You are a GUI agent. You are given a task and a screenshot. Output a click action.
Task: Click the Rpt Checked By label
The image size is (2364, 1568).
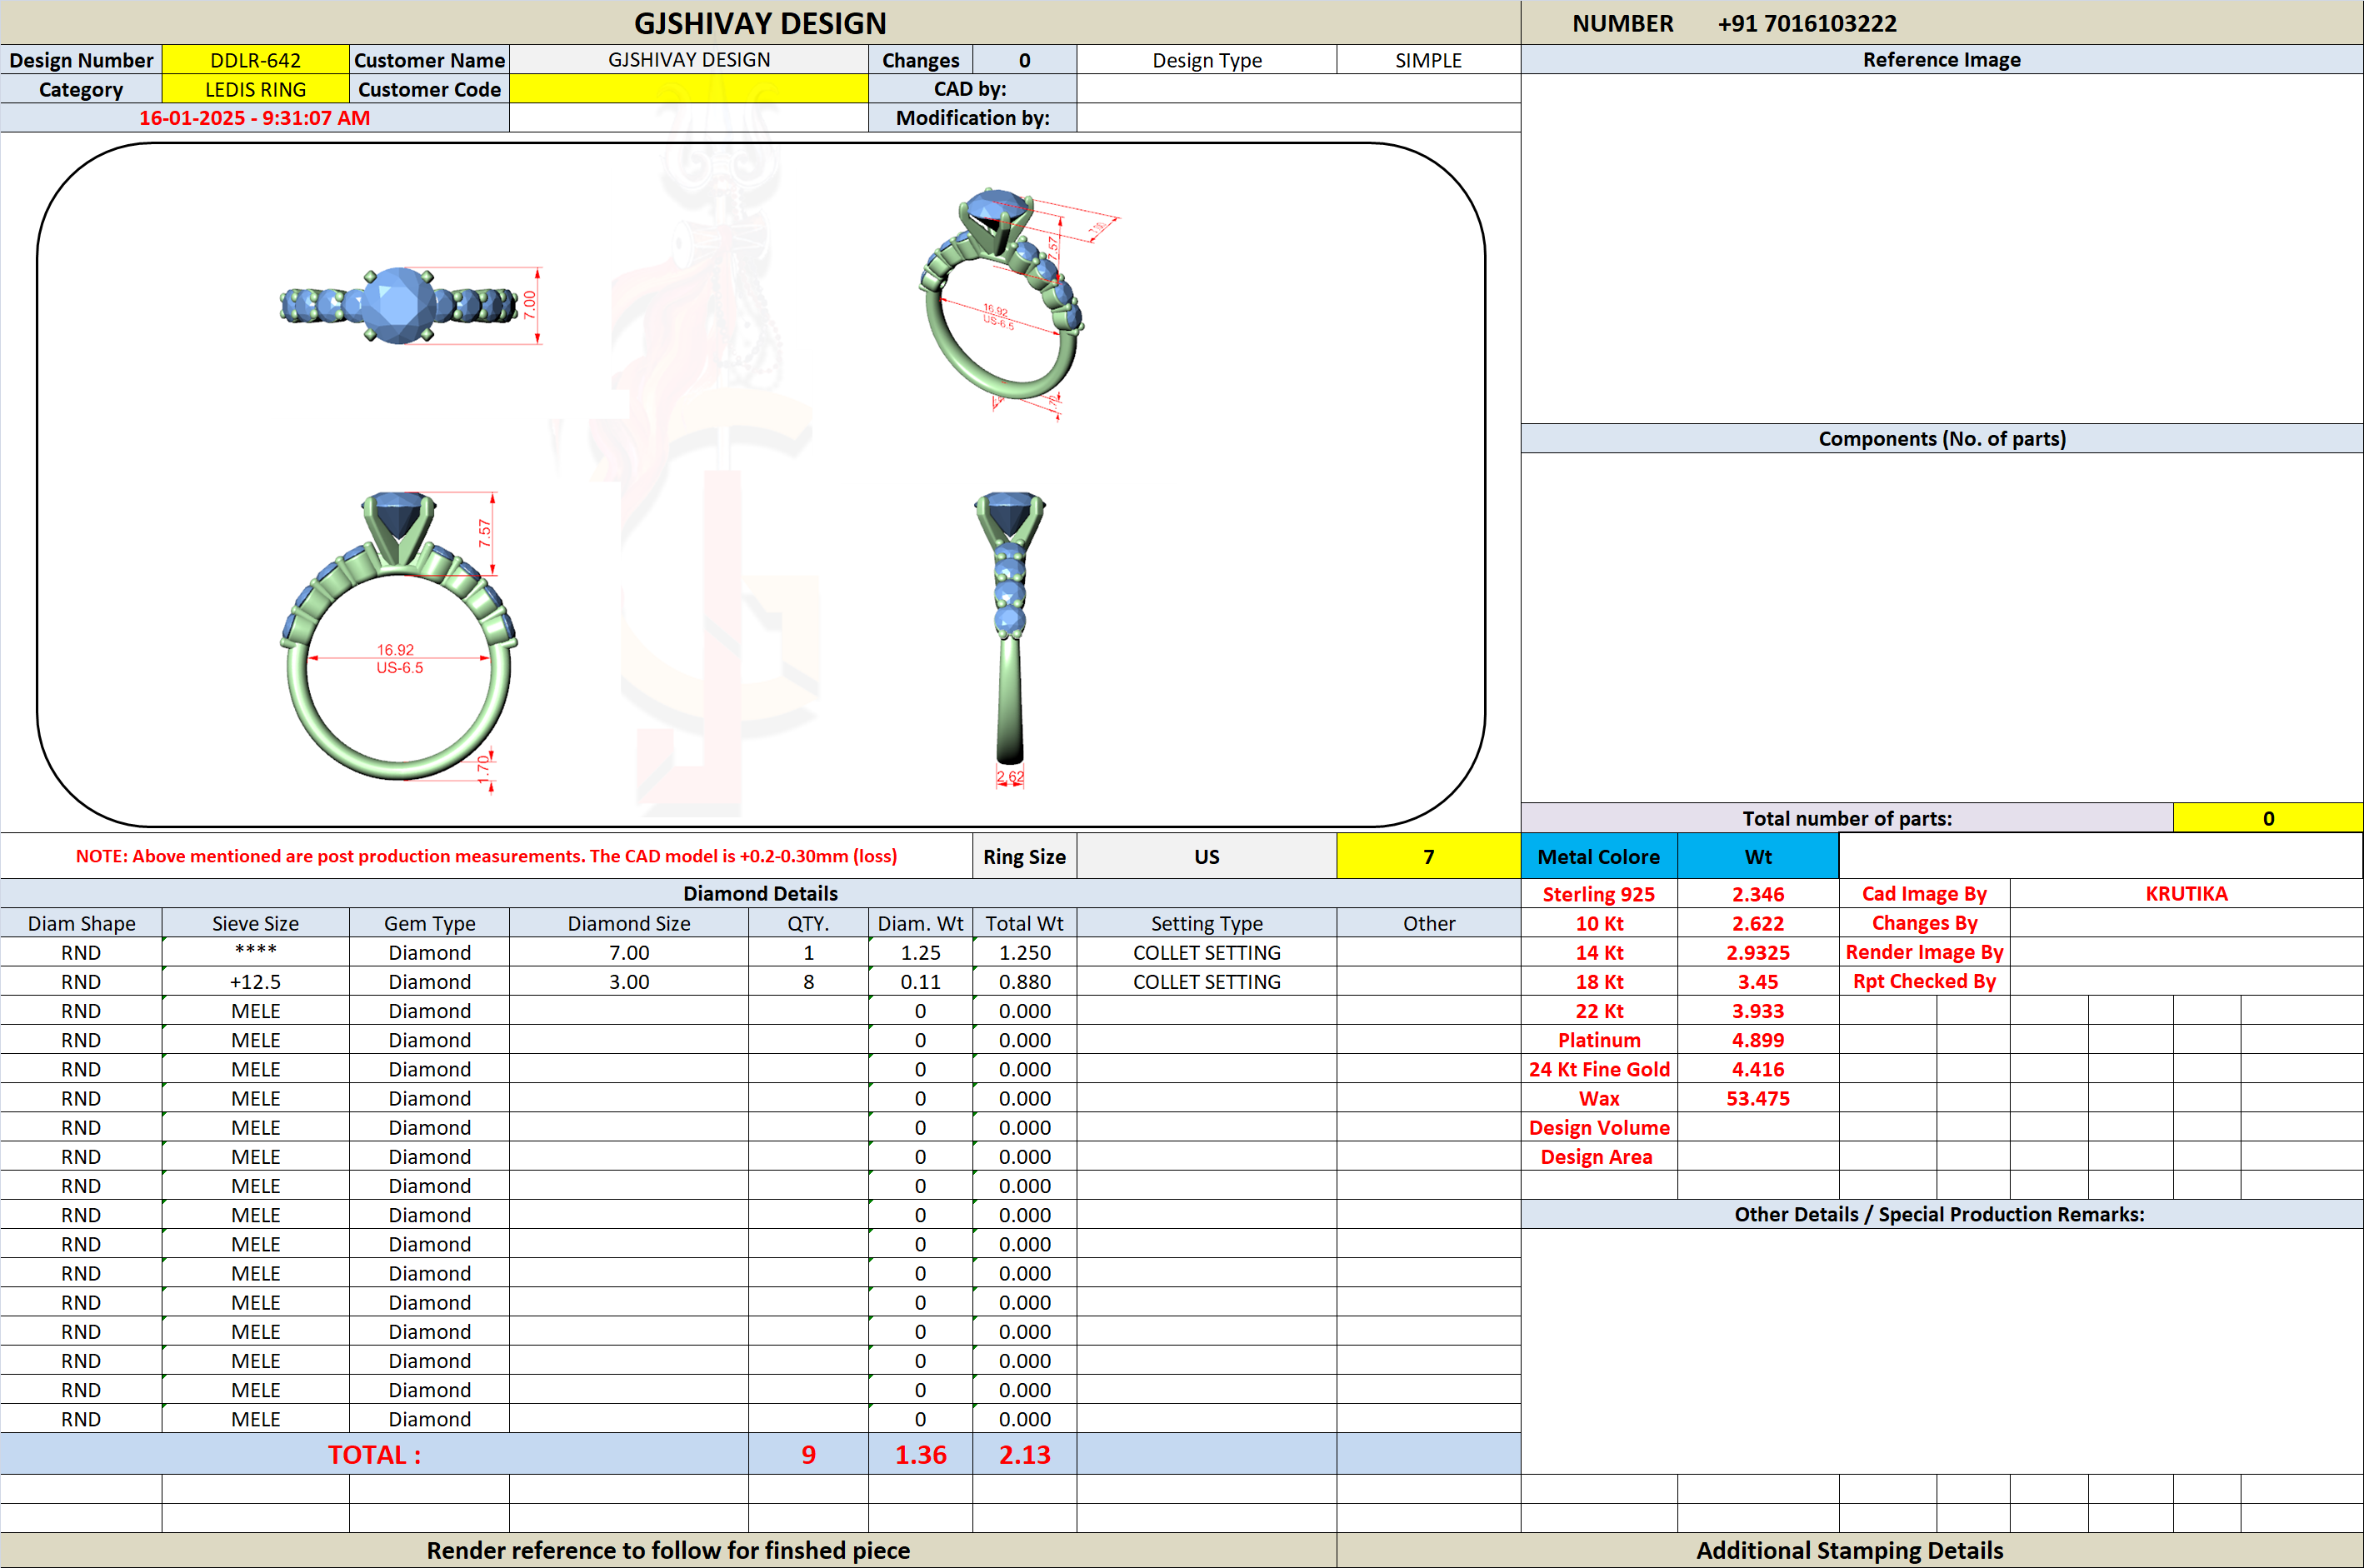point(1923,981)
